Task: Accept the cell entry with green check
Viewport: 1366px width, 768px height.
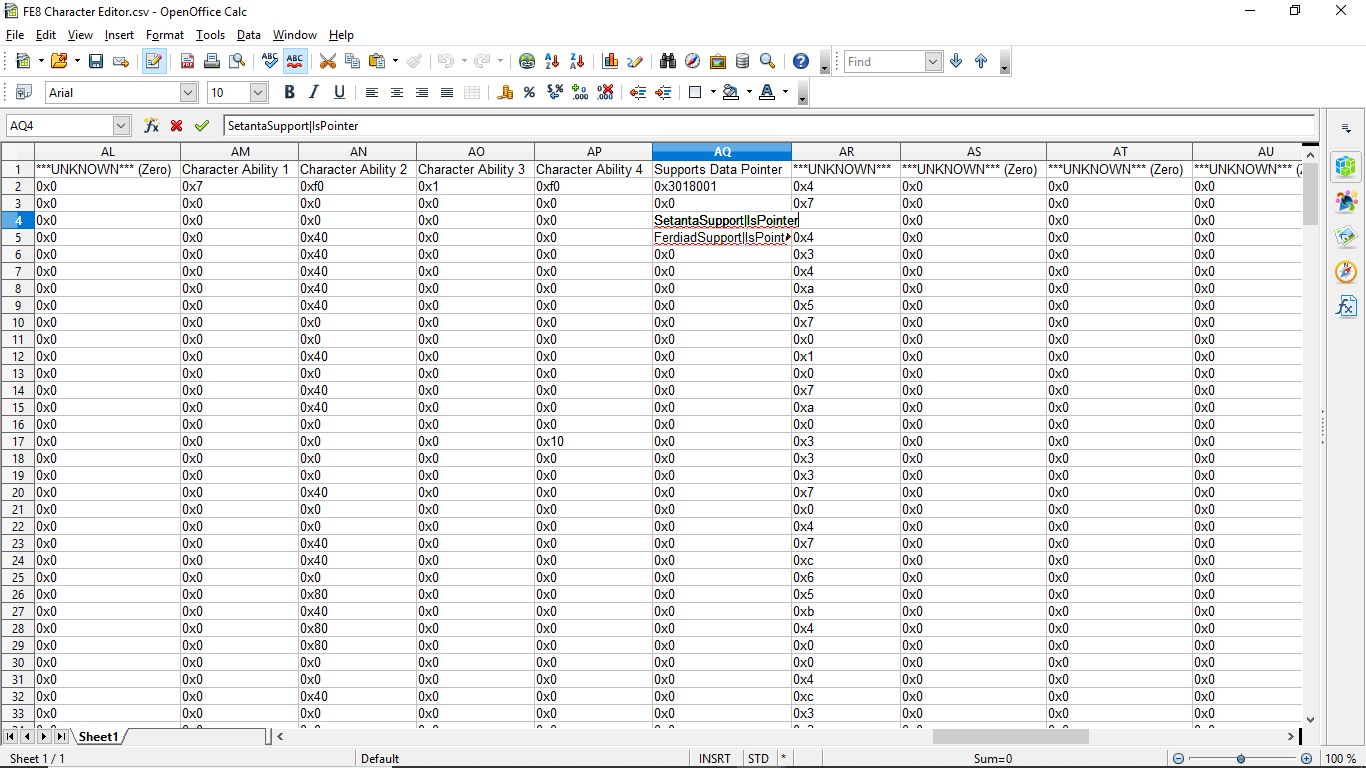Action: (x=202, y=126)
